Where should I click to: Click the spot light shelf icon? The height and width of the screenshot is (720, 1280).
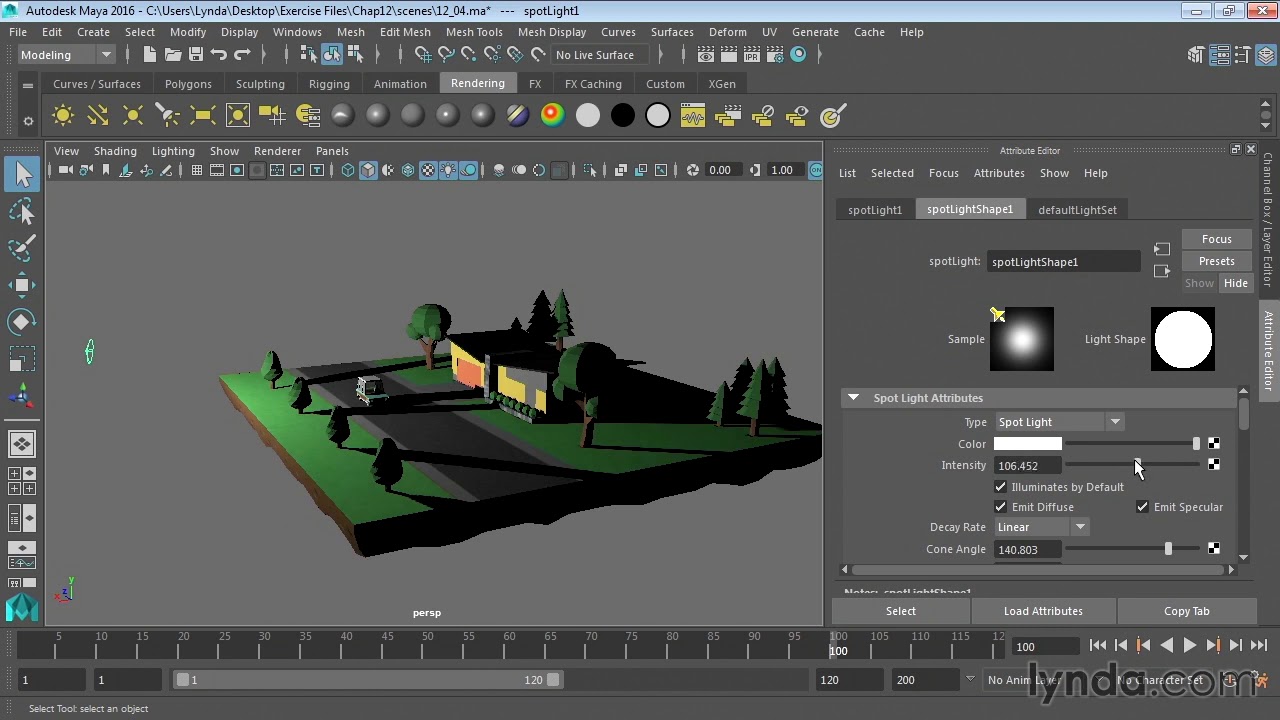[x=168, y=116]
